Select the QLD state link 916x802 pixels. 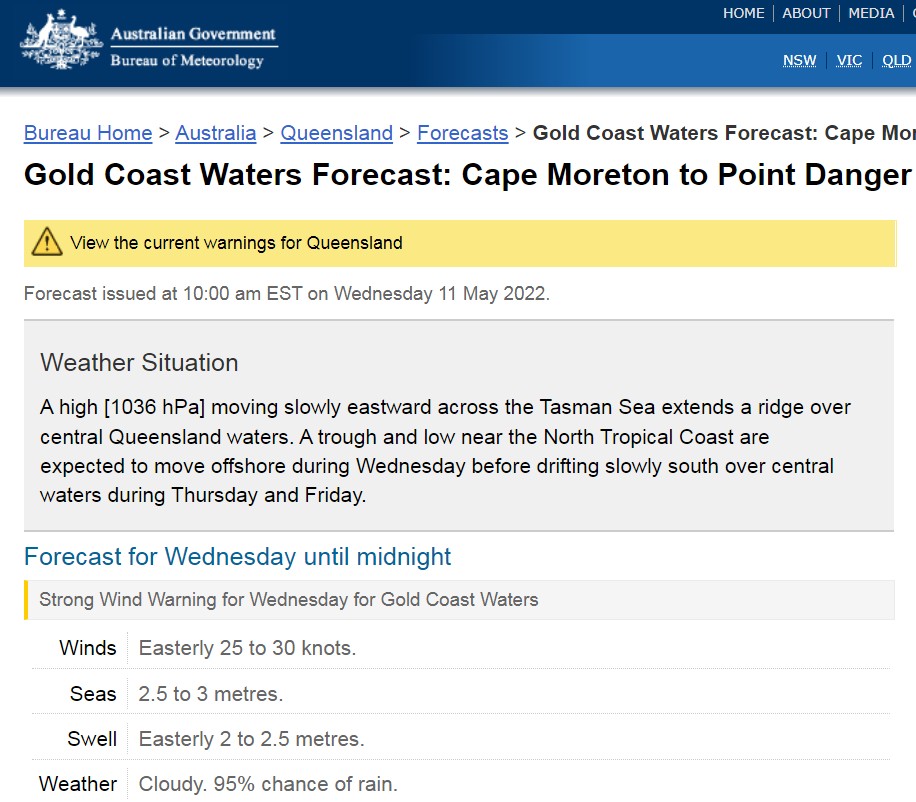click(x=896, y=60)
